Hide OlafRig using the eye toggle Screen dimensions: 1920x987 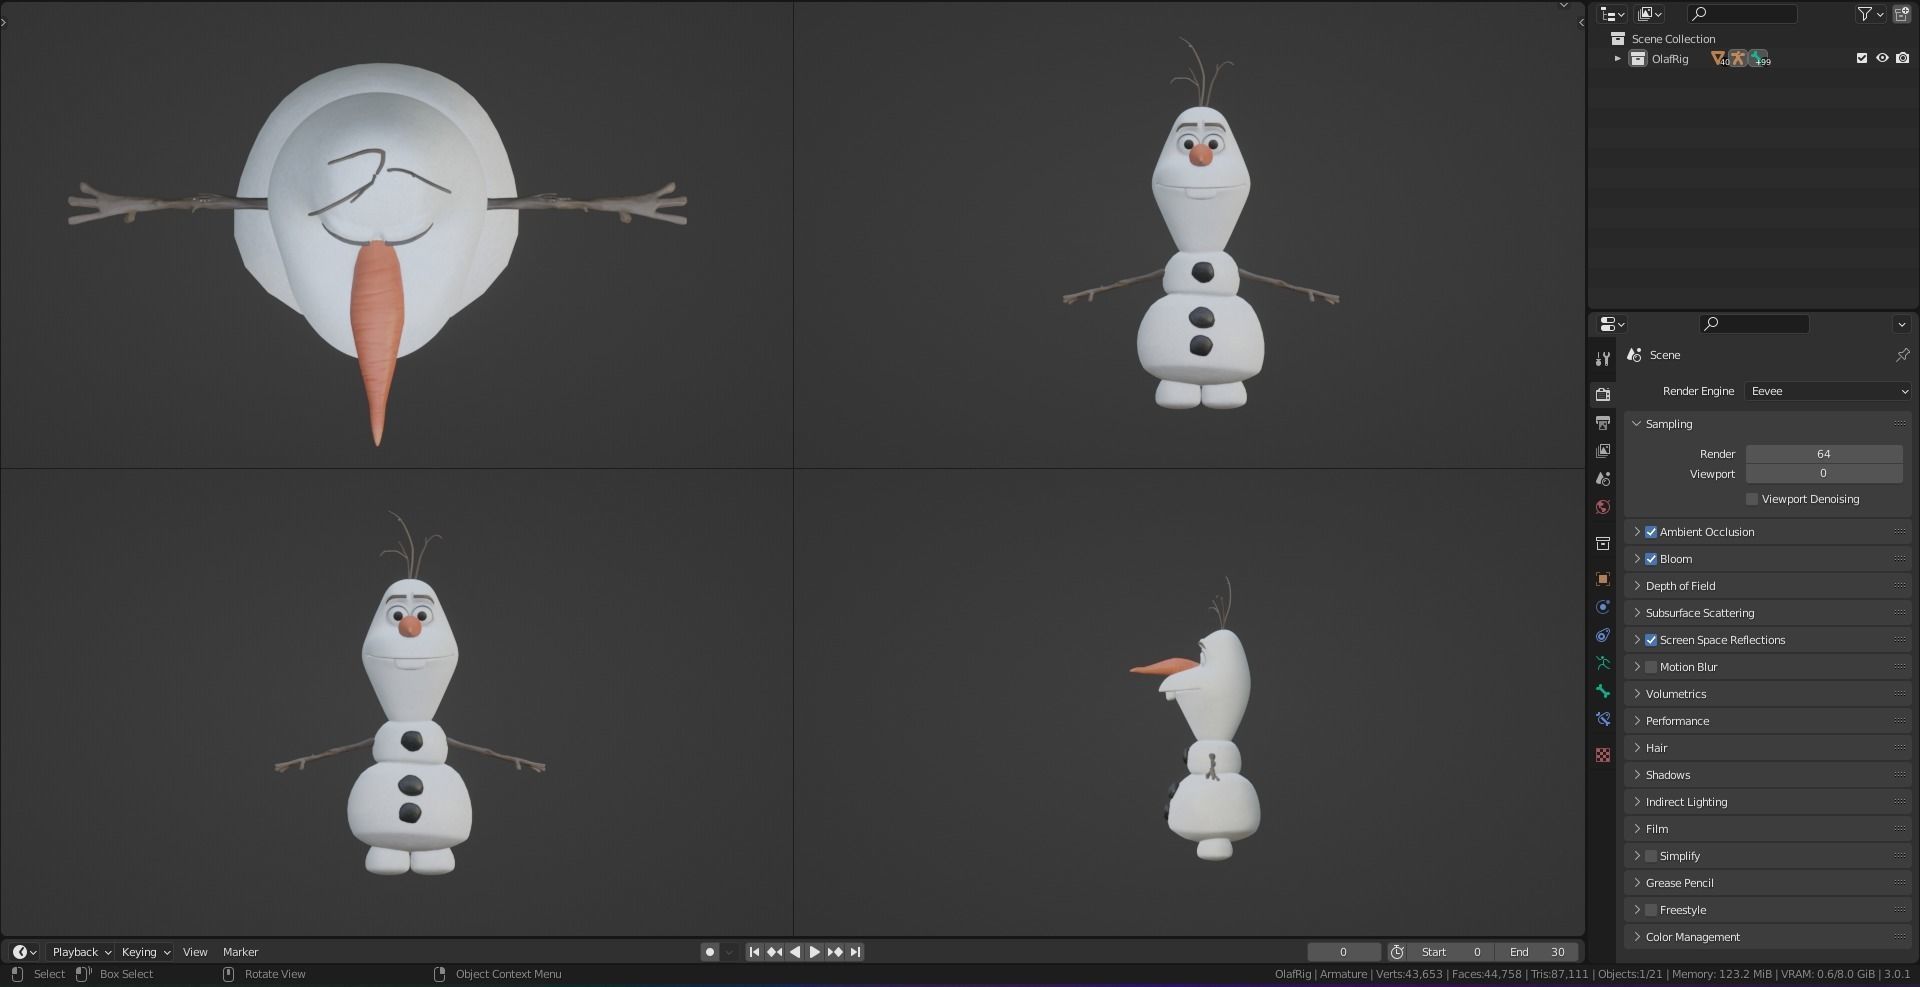coord(1882,58)
